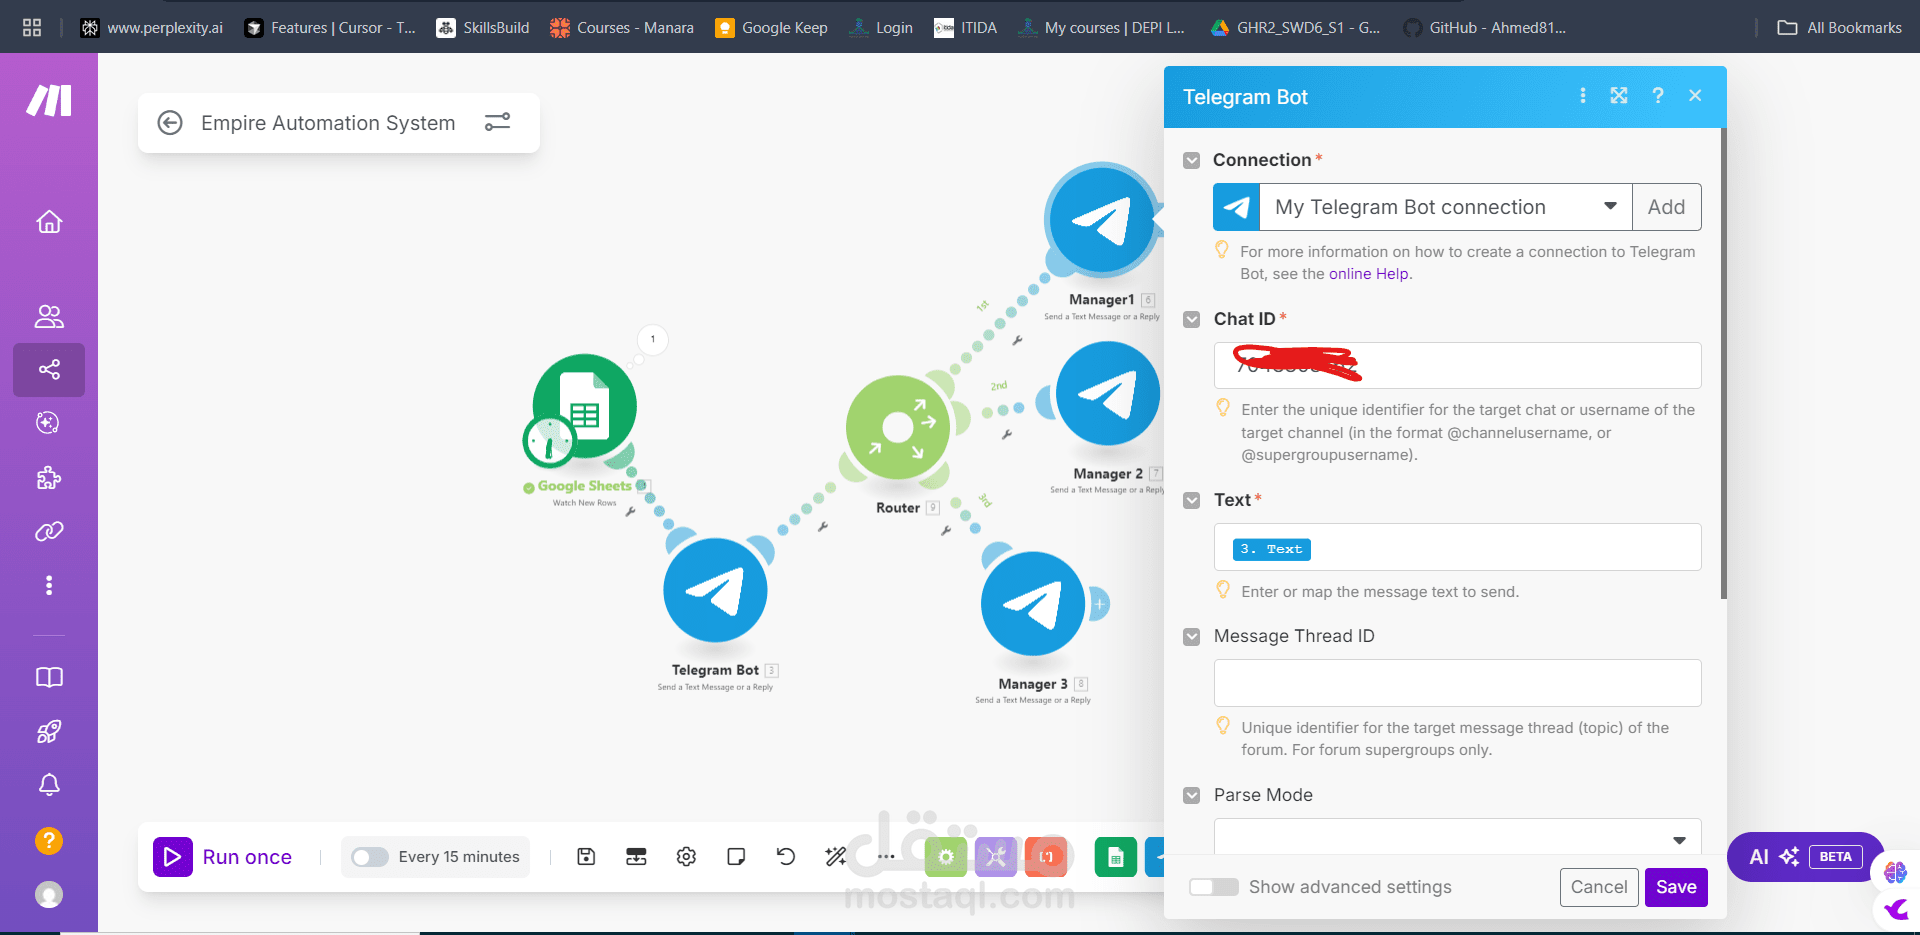Toggle the Message Thread ID map checkbox
Screen dimensions: 1920x935
click(1191, 637)
